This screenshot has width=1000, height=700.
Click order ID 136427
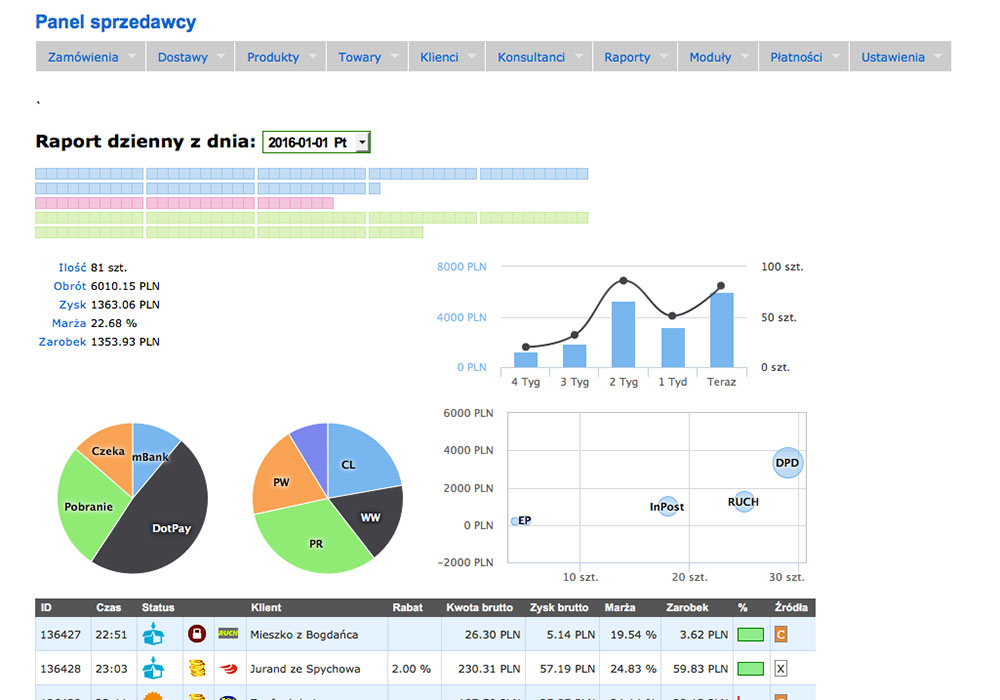(x=61, y=635)
